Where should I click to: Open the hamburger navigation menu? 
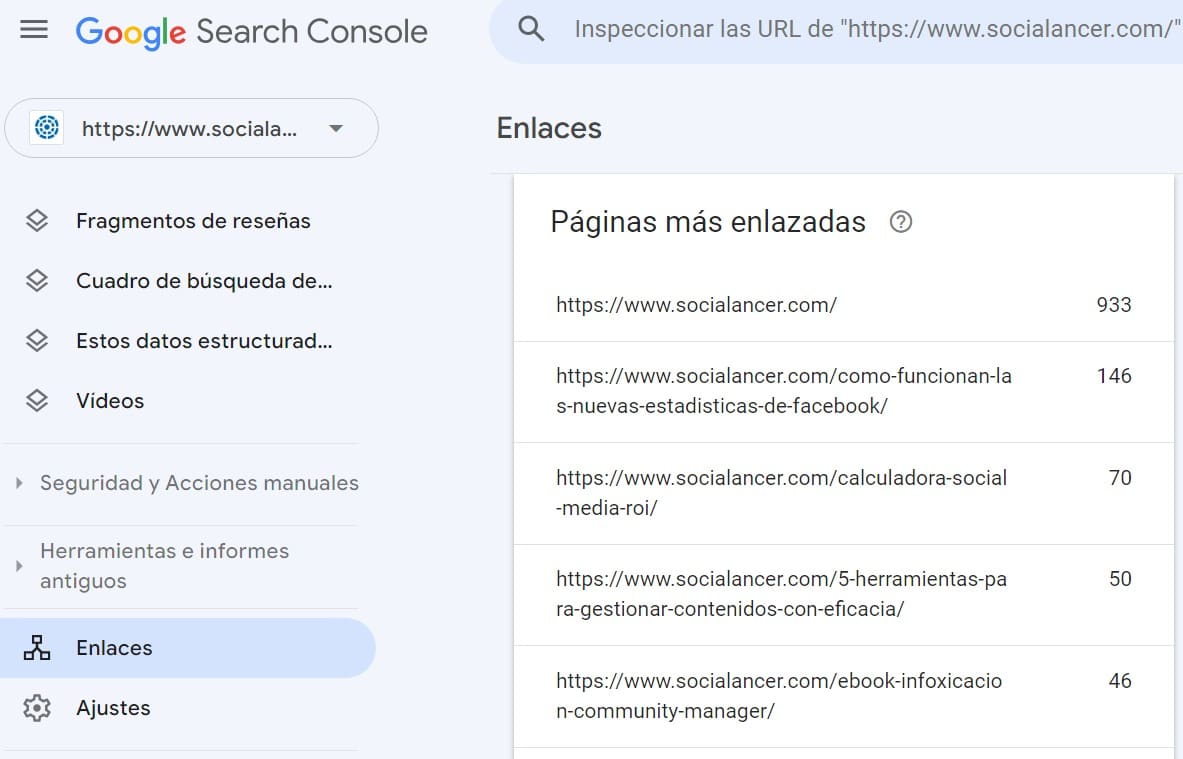(x=34, y=30)
